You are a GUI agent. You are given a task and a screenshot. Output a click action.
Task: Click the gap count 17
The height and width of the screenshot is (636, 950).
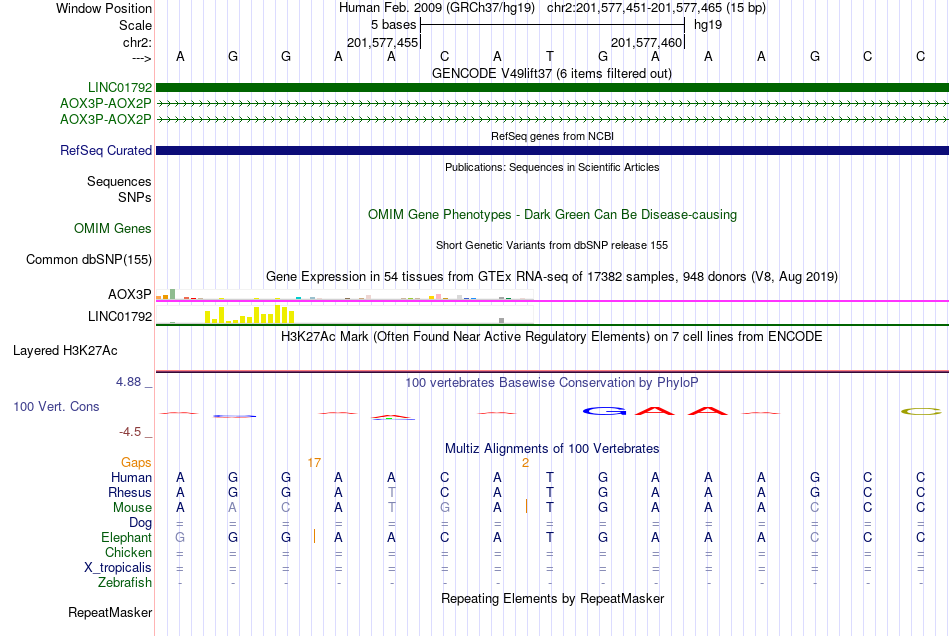tap(314, 463)
